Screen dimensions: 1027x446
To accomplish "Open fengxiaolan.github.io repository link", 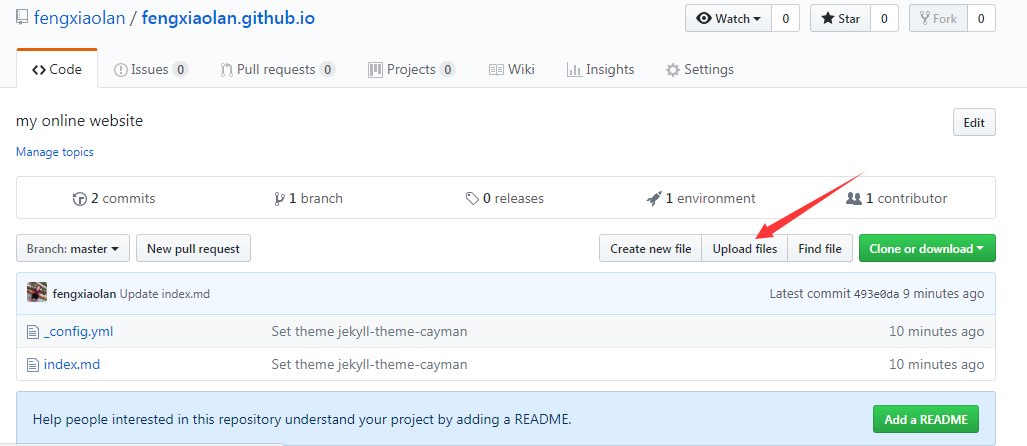I will tap(228, 18).
